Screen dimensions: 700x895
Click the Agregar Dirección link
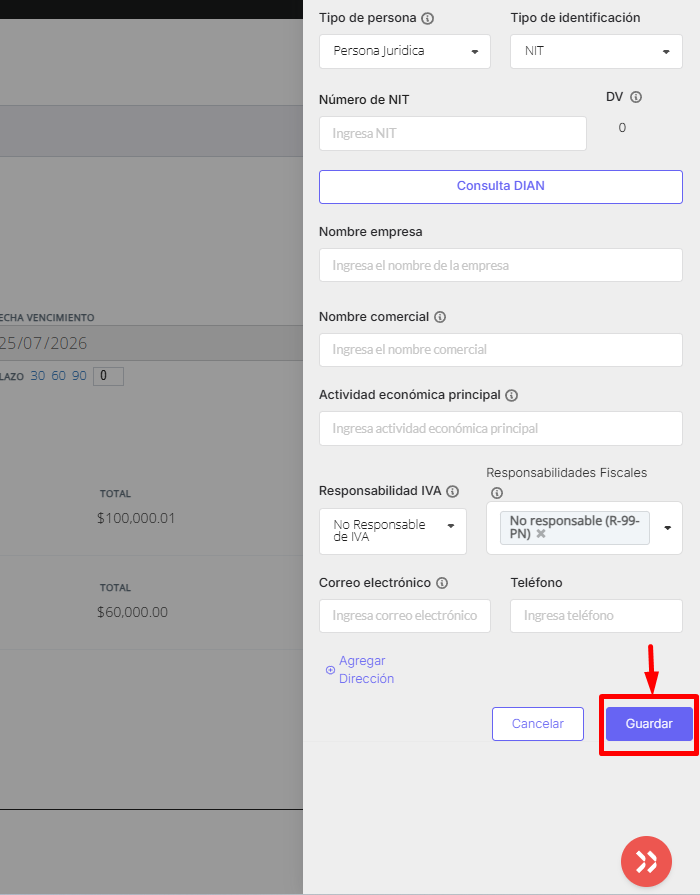click(360, 670)
